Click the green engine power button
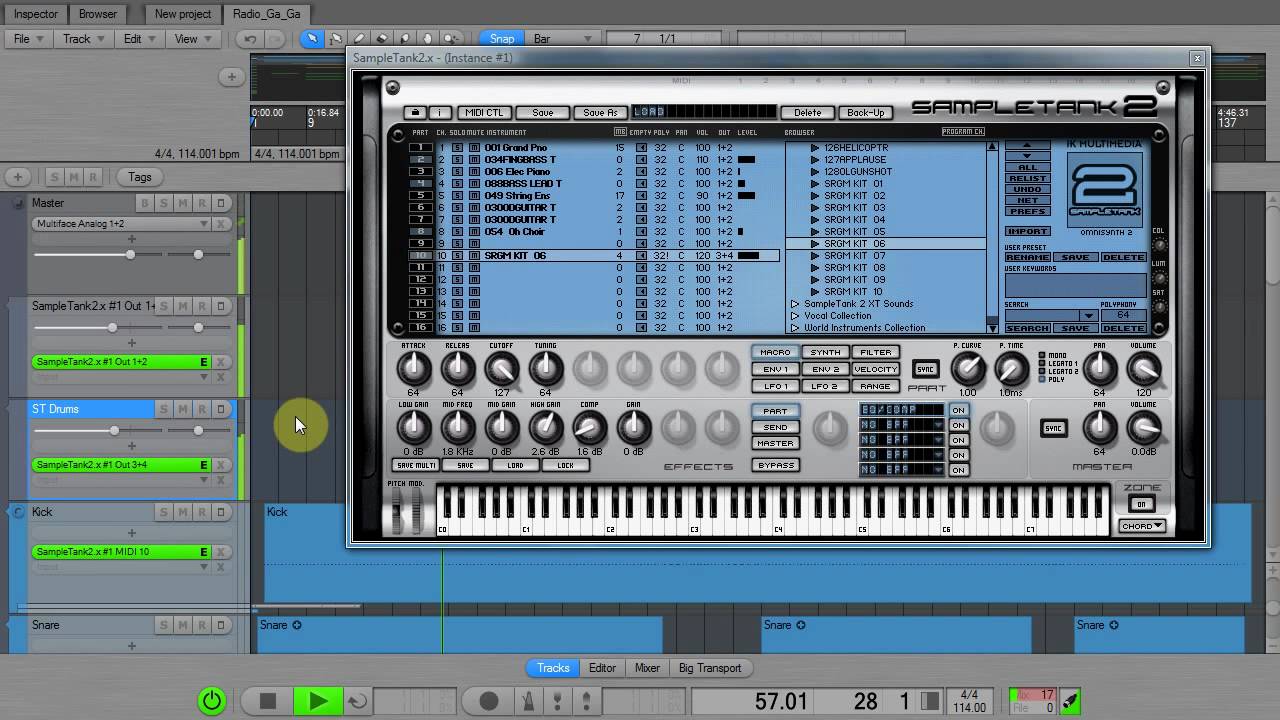The height and width of the screenshot is (720, 1280). (212, 701)
